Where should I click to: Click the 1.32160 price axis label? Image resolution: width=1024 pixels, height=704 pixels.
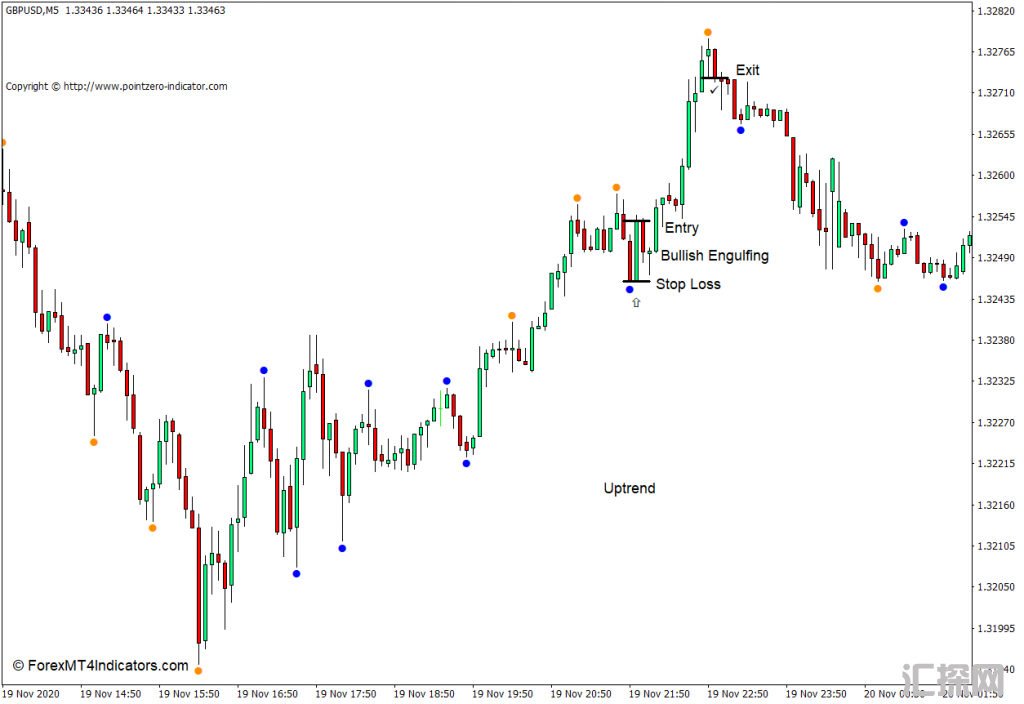(x=996, y=505)
